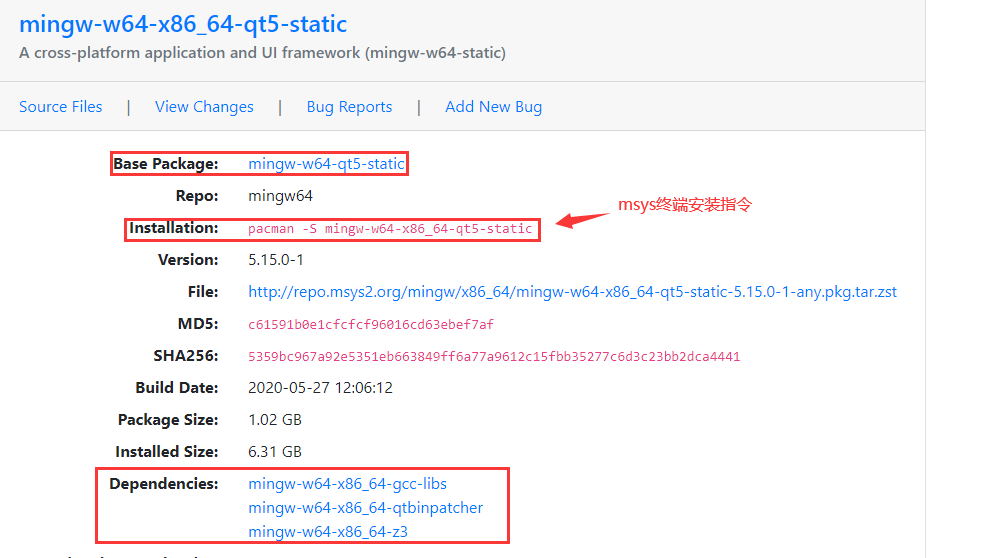Select the SHA256 hash value

[494, 357]
